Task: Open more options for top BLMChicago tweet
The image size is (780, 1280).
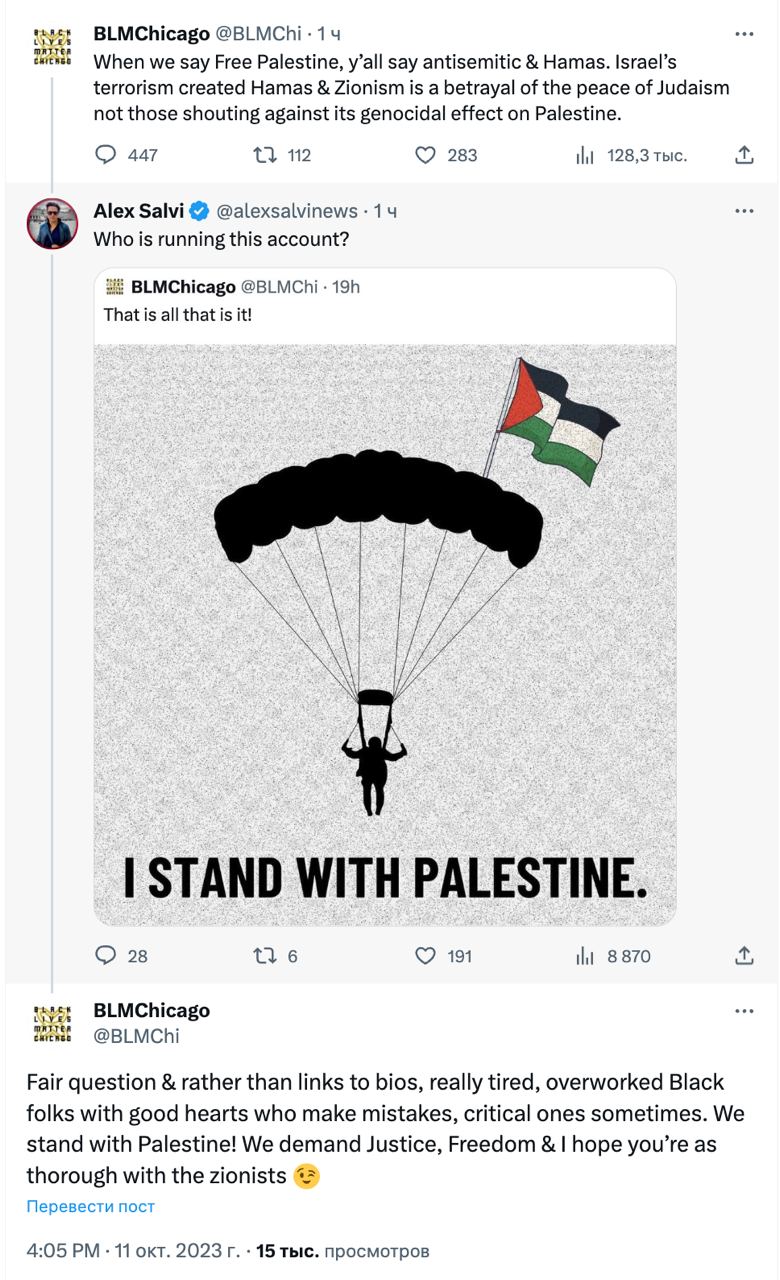Action: 744,34
